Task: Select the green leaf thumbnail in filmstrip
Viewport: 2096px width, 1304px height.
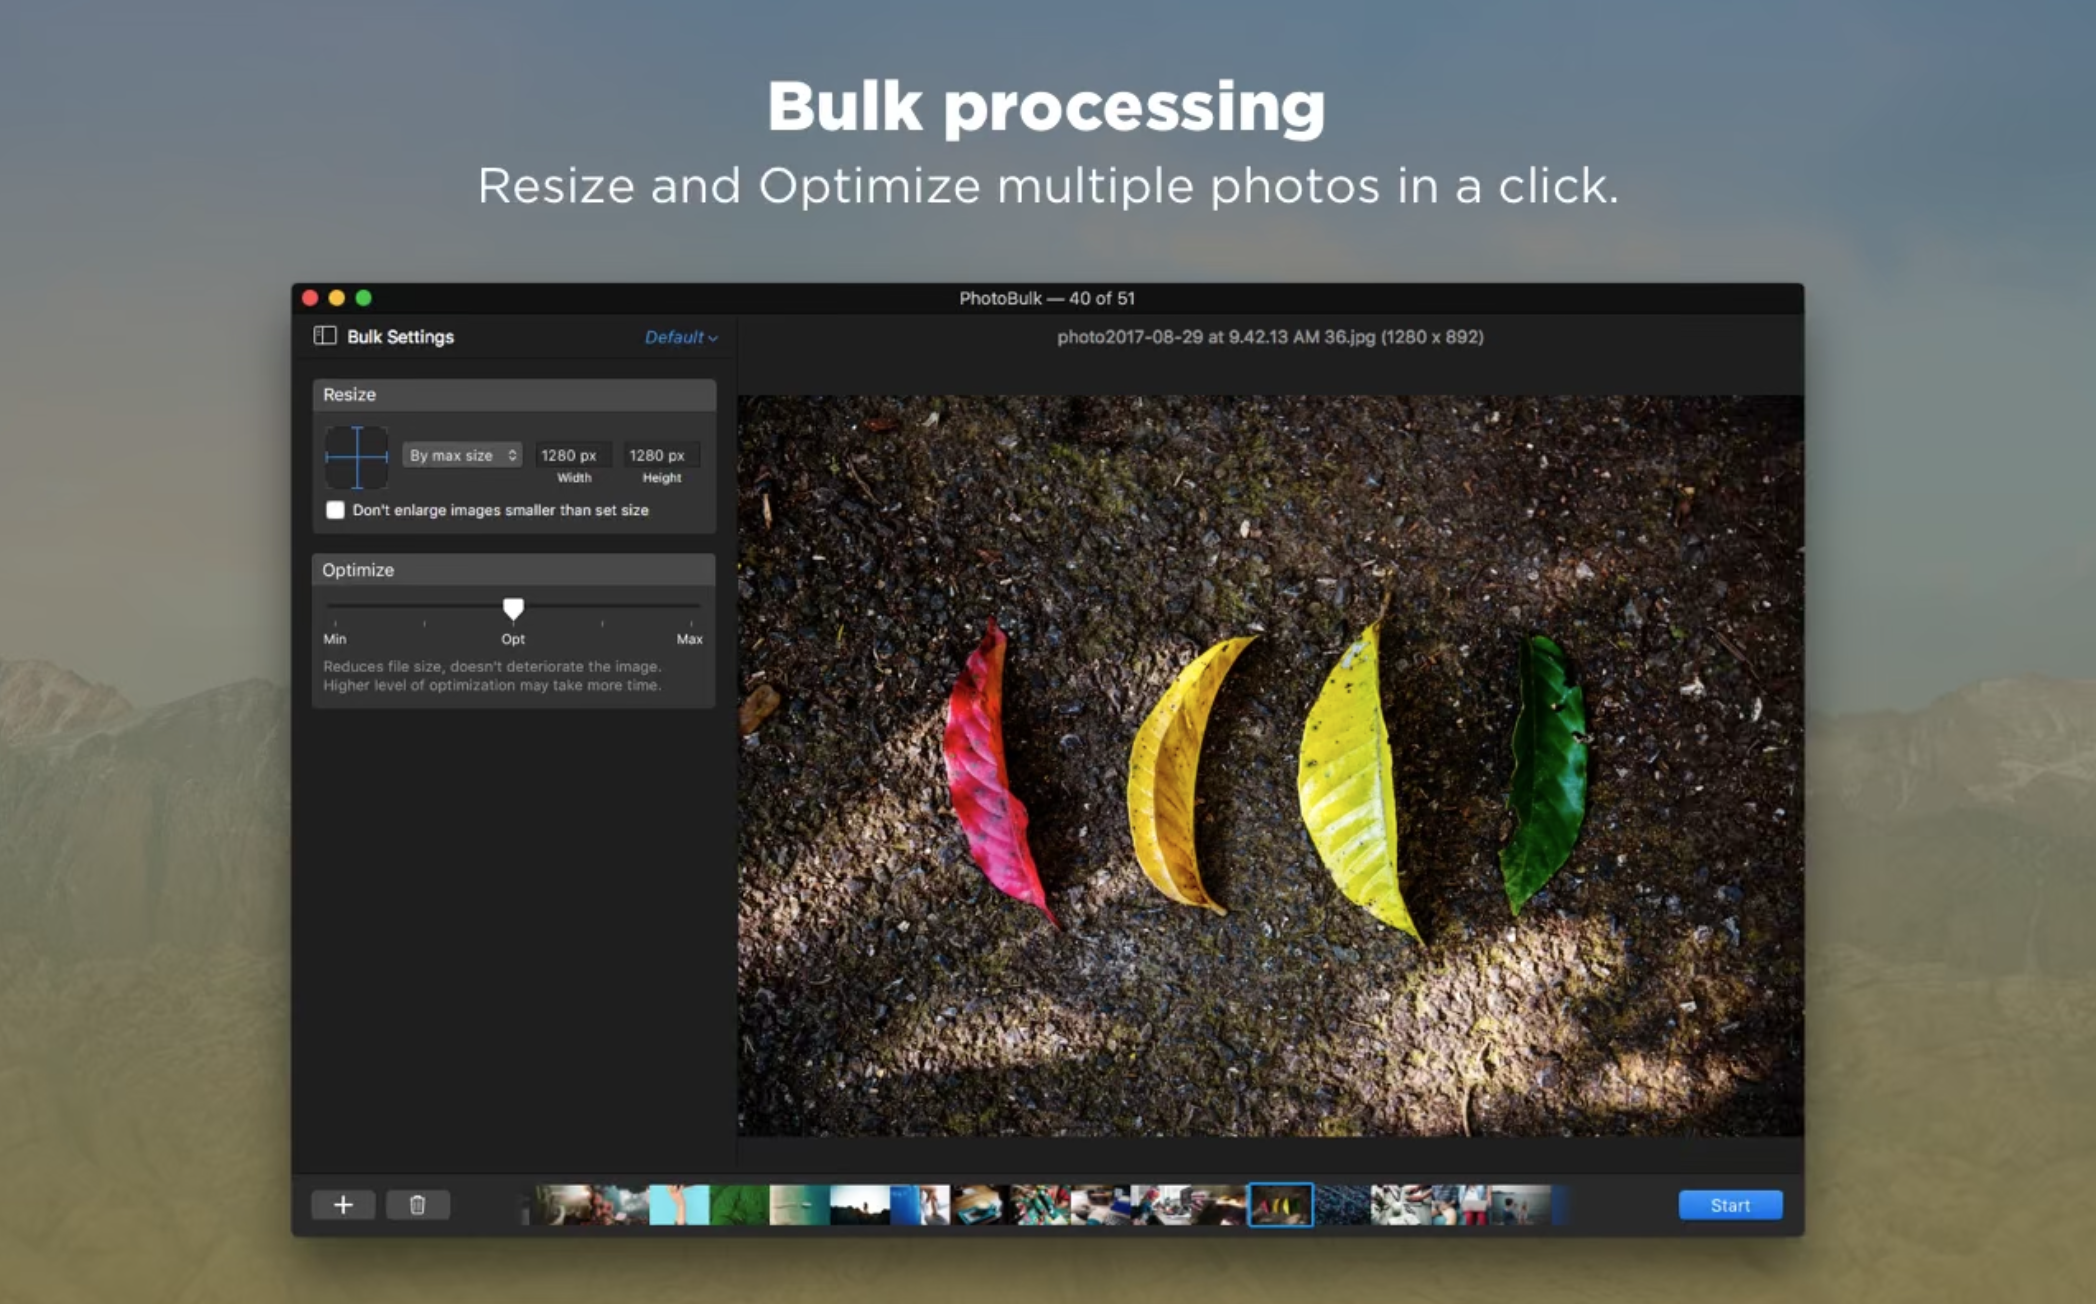Action: click(740, 1205)
